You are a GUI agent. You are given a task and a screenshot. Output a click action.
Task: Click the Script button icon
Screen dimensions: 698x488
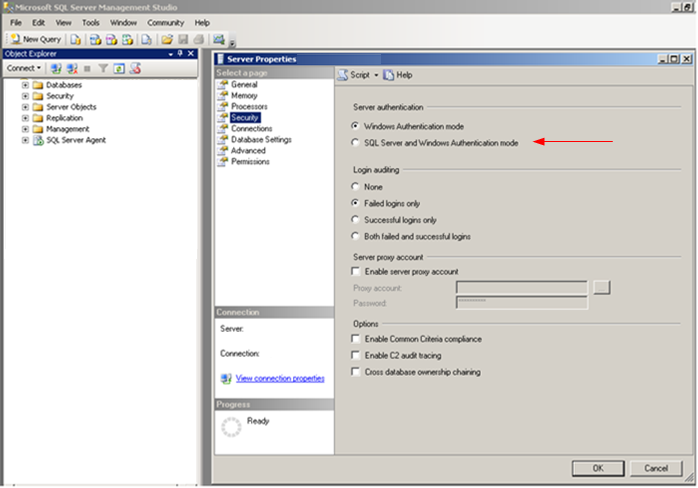343,75
